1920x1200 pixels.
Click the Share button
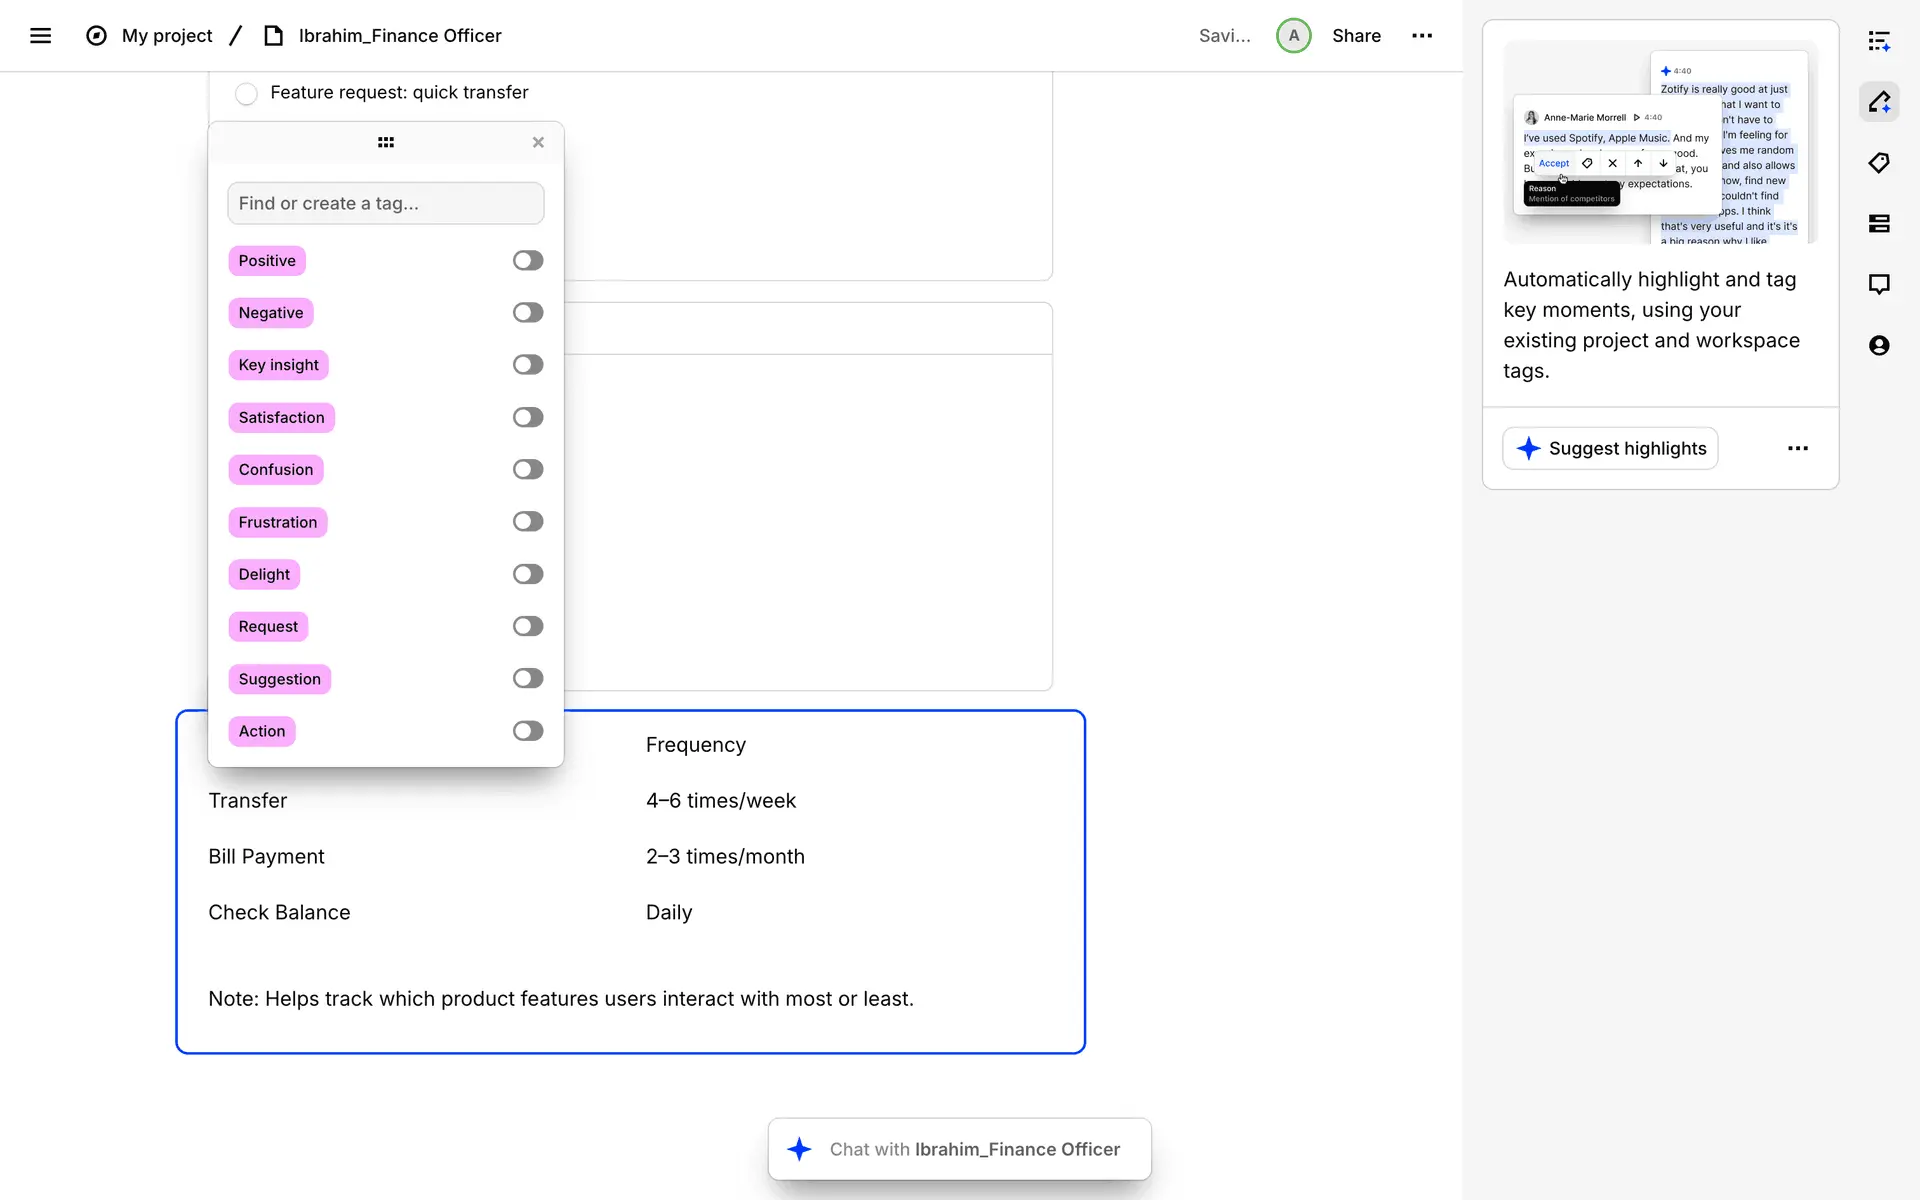coord(1356,36)
